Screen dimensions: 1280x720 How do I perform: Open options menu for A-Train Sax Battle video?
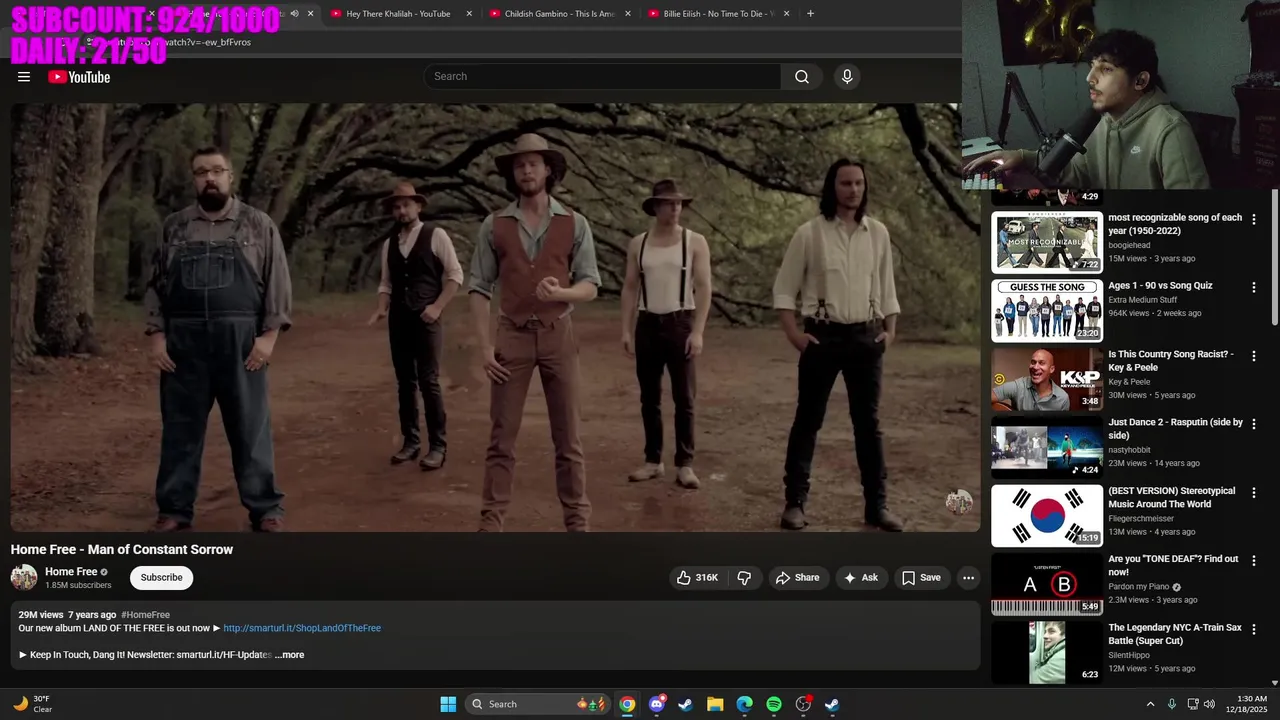(x=1254, y=629)
